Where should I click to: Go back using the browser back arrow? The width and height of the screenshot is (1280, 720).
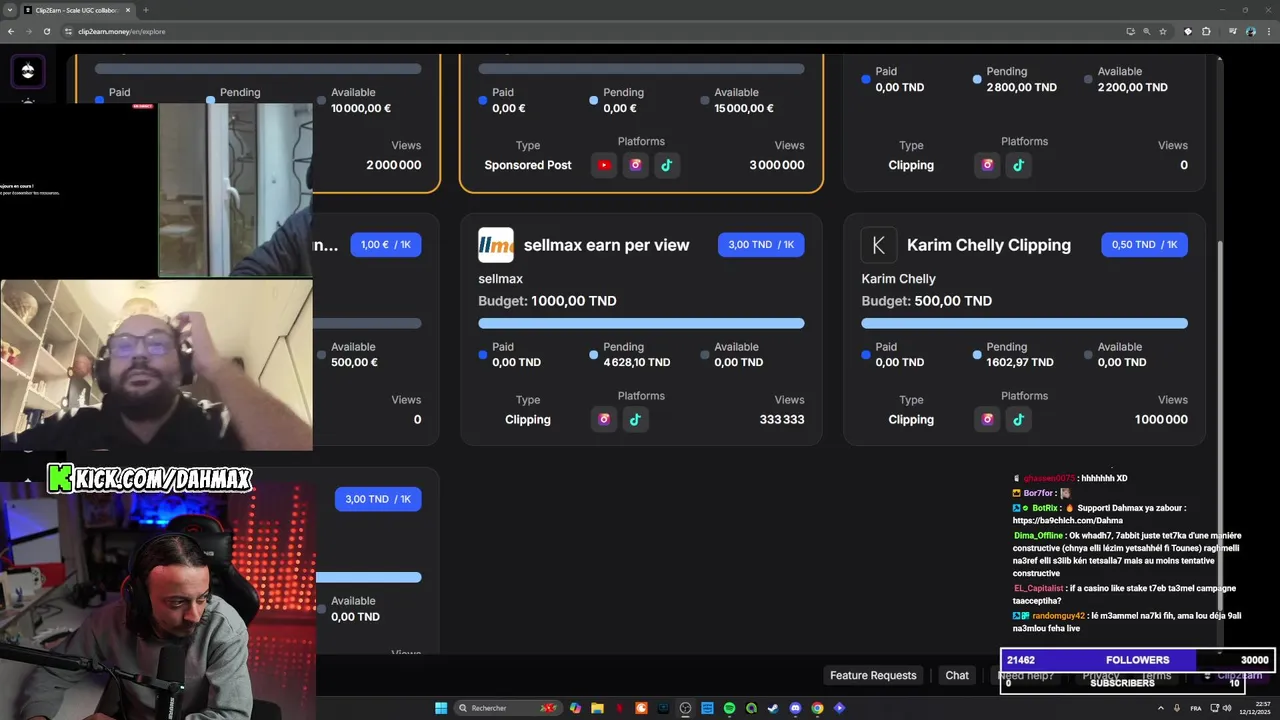[x=11, y=31]
